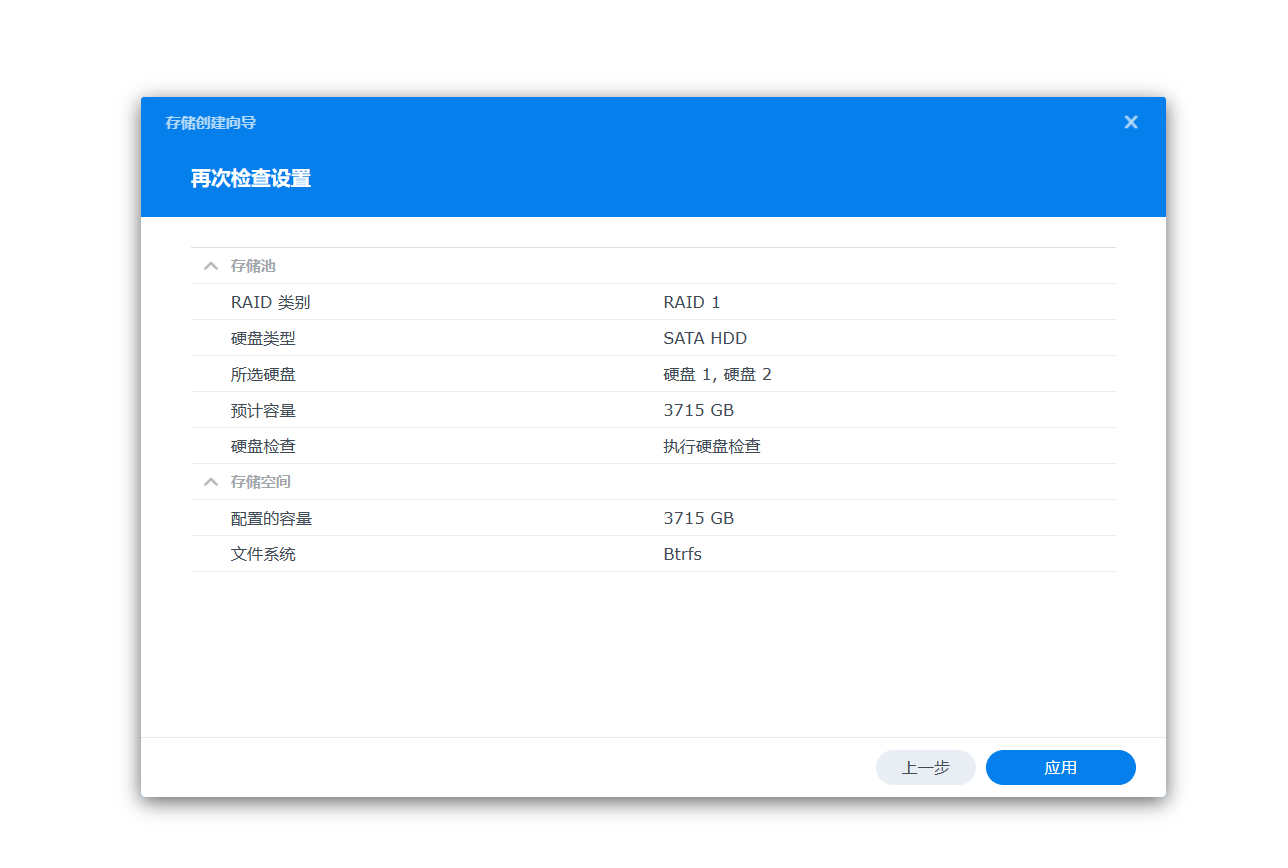
Task: Select the 存储空间 section heading
Action: [x=261, y=482]
